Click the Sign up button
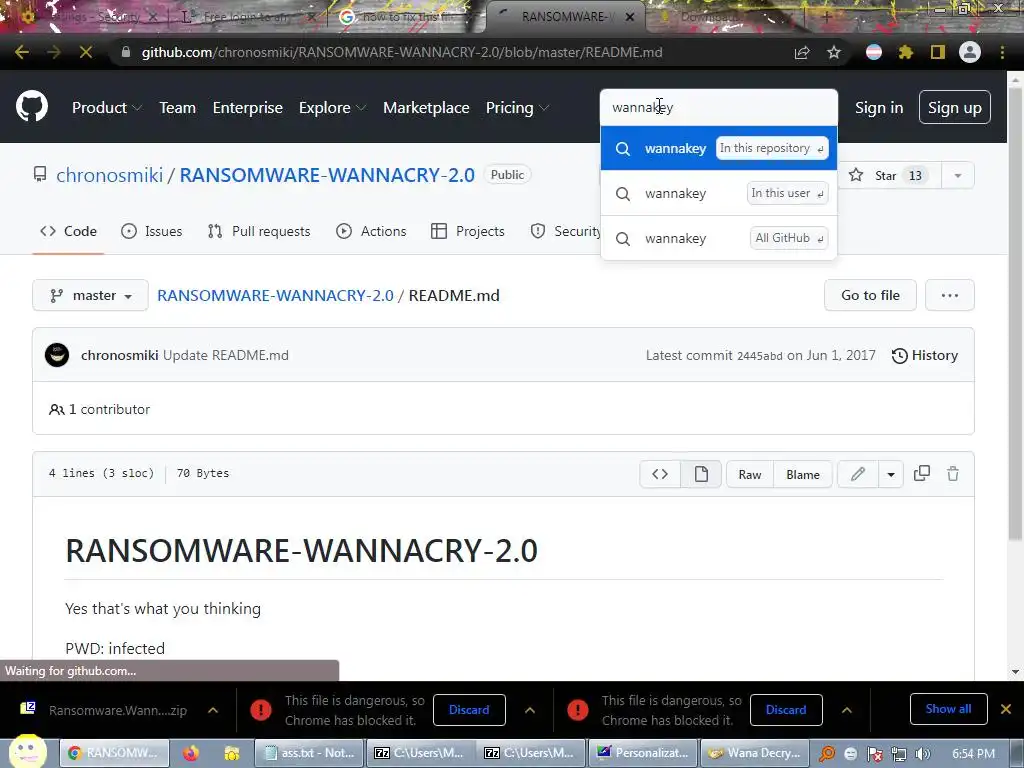The height and width of the screenshot is (768, 1024). [x=955, y=107]
